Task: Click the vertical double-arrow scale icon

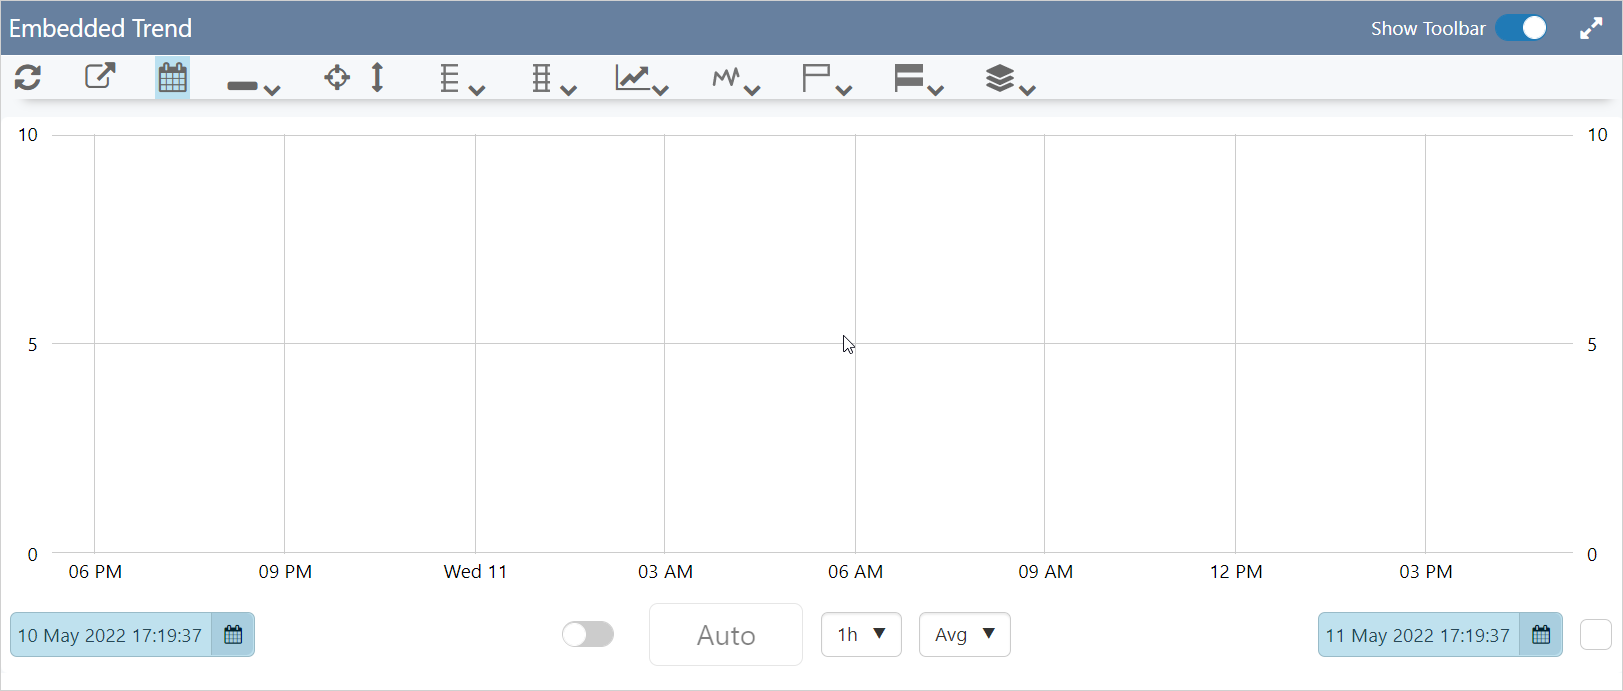Action: pyautogui.click(x=378, y=77)
